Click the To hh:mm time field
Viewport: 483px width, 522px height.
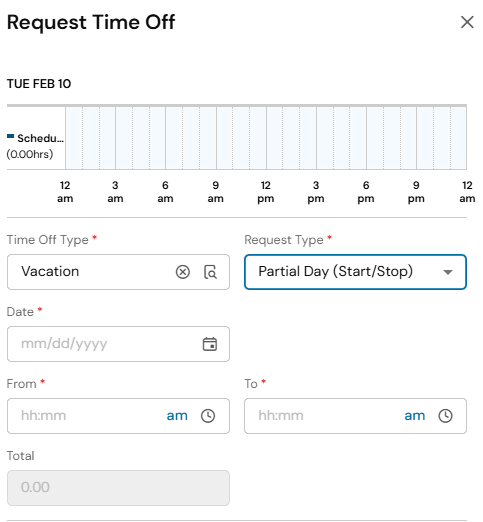tap(355, 416)
